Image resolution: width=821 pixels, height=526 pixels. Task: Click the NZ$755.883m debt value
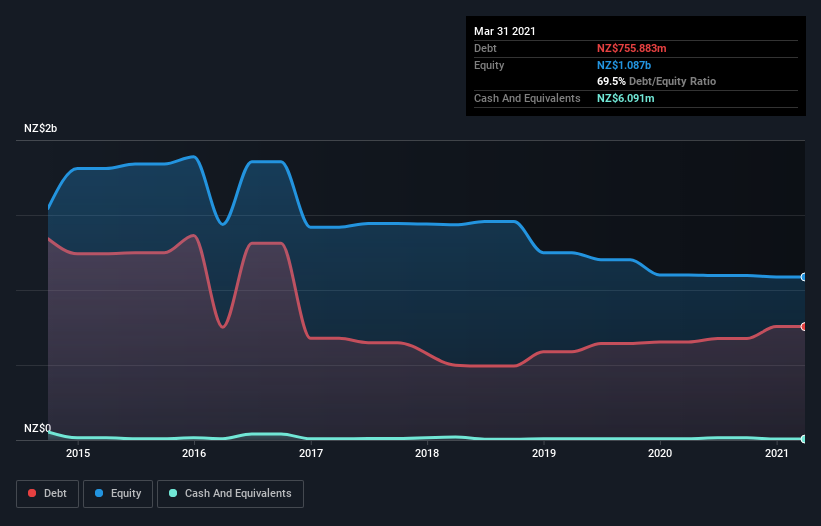pos(631,48)
